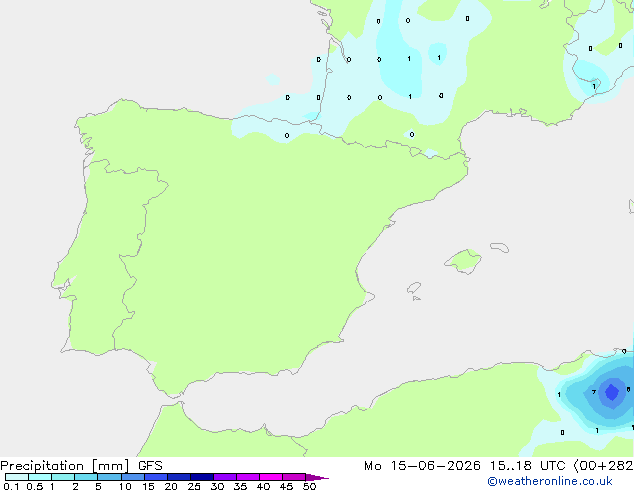Click the legend label '0.5'
634x490 pixels.
pyautogui.click(x=34, y=486)
